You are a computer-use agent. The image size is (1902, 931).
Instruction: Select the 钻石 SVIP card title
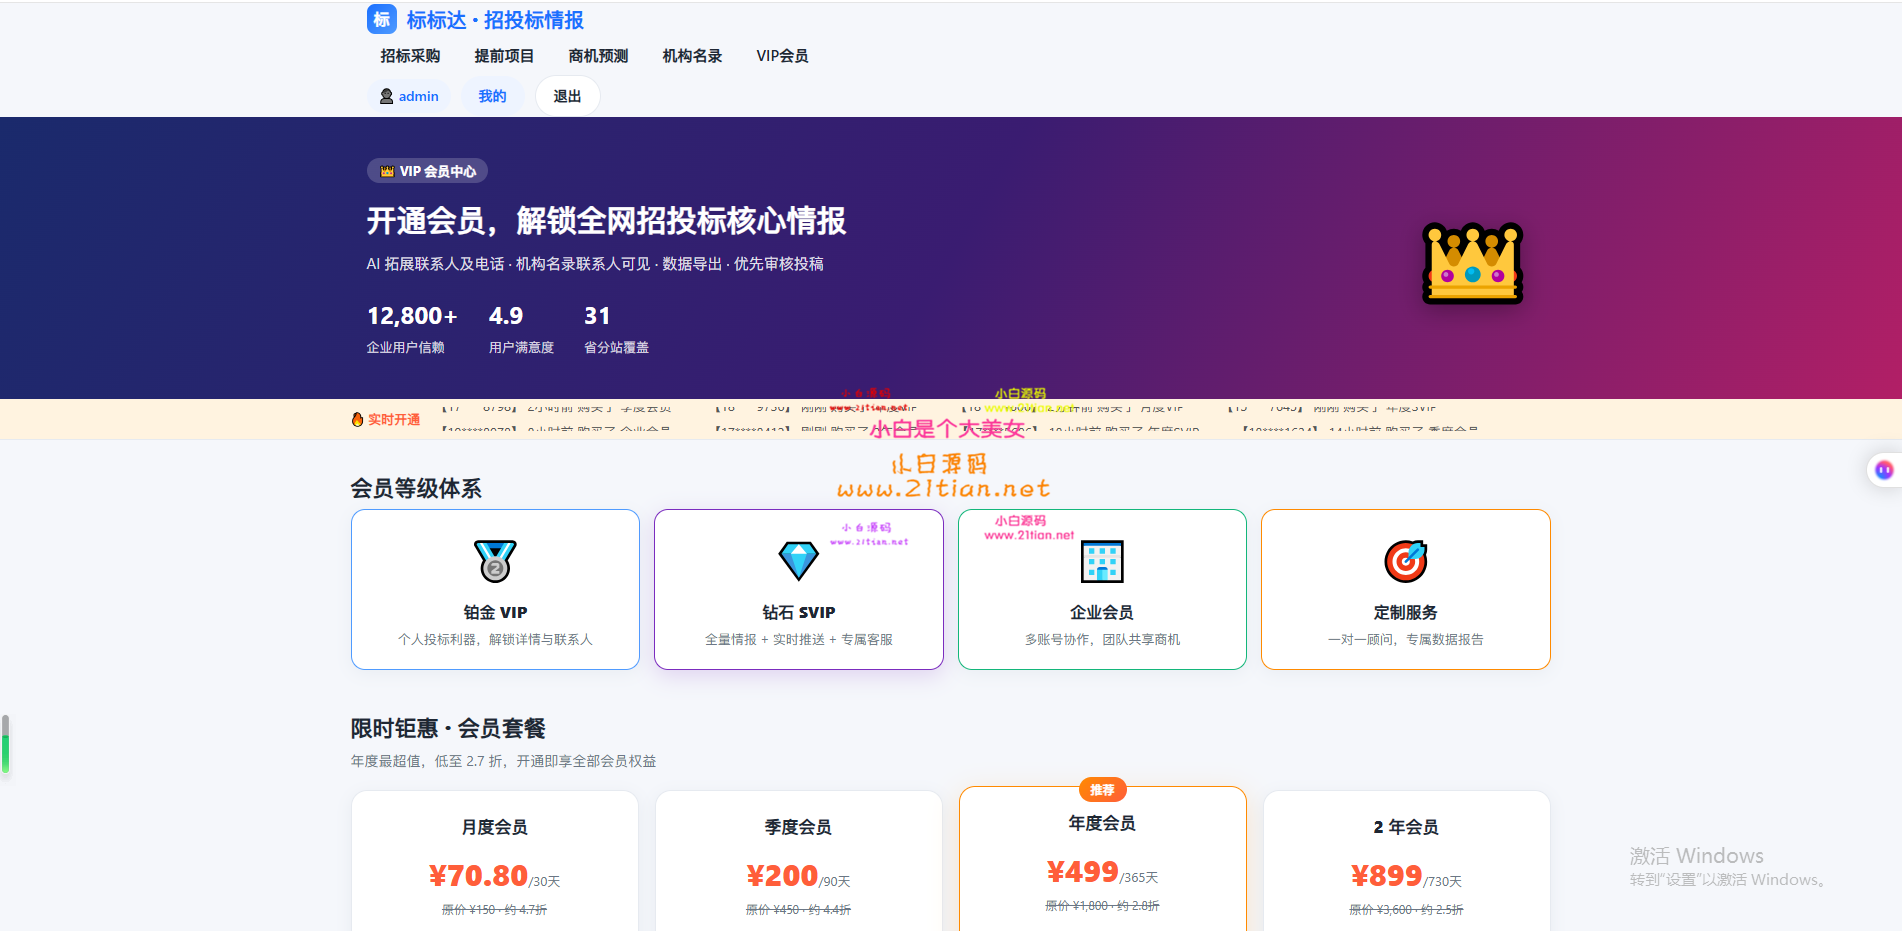pos(798,612)
